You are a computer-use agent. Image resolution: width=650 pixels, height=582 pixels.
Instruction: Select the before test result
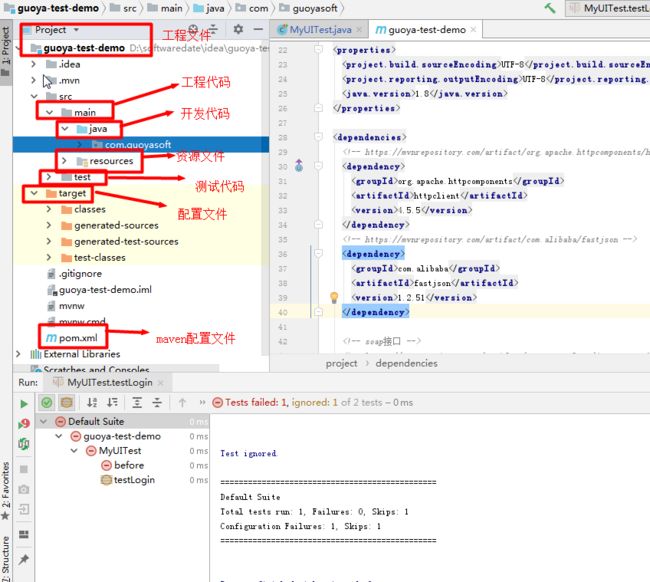pos(123,465)
